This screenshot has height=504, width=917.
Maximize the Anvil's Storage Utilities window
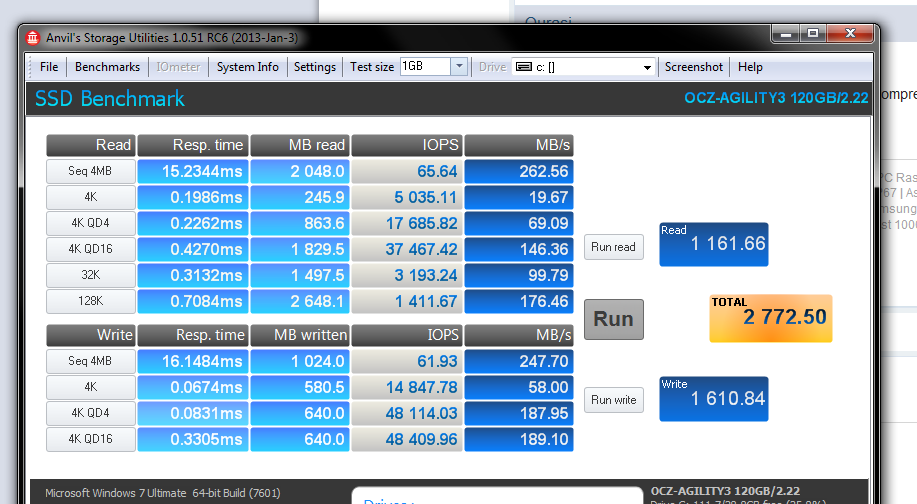click(813, 33)
